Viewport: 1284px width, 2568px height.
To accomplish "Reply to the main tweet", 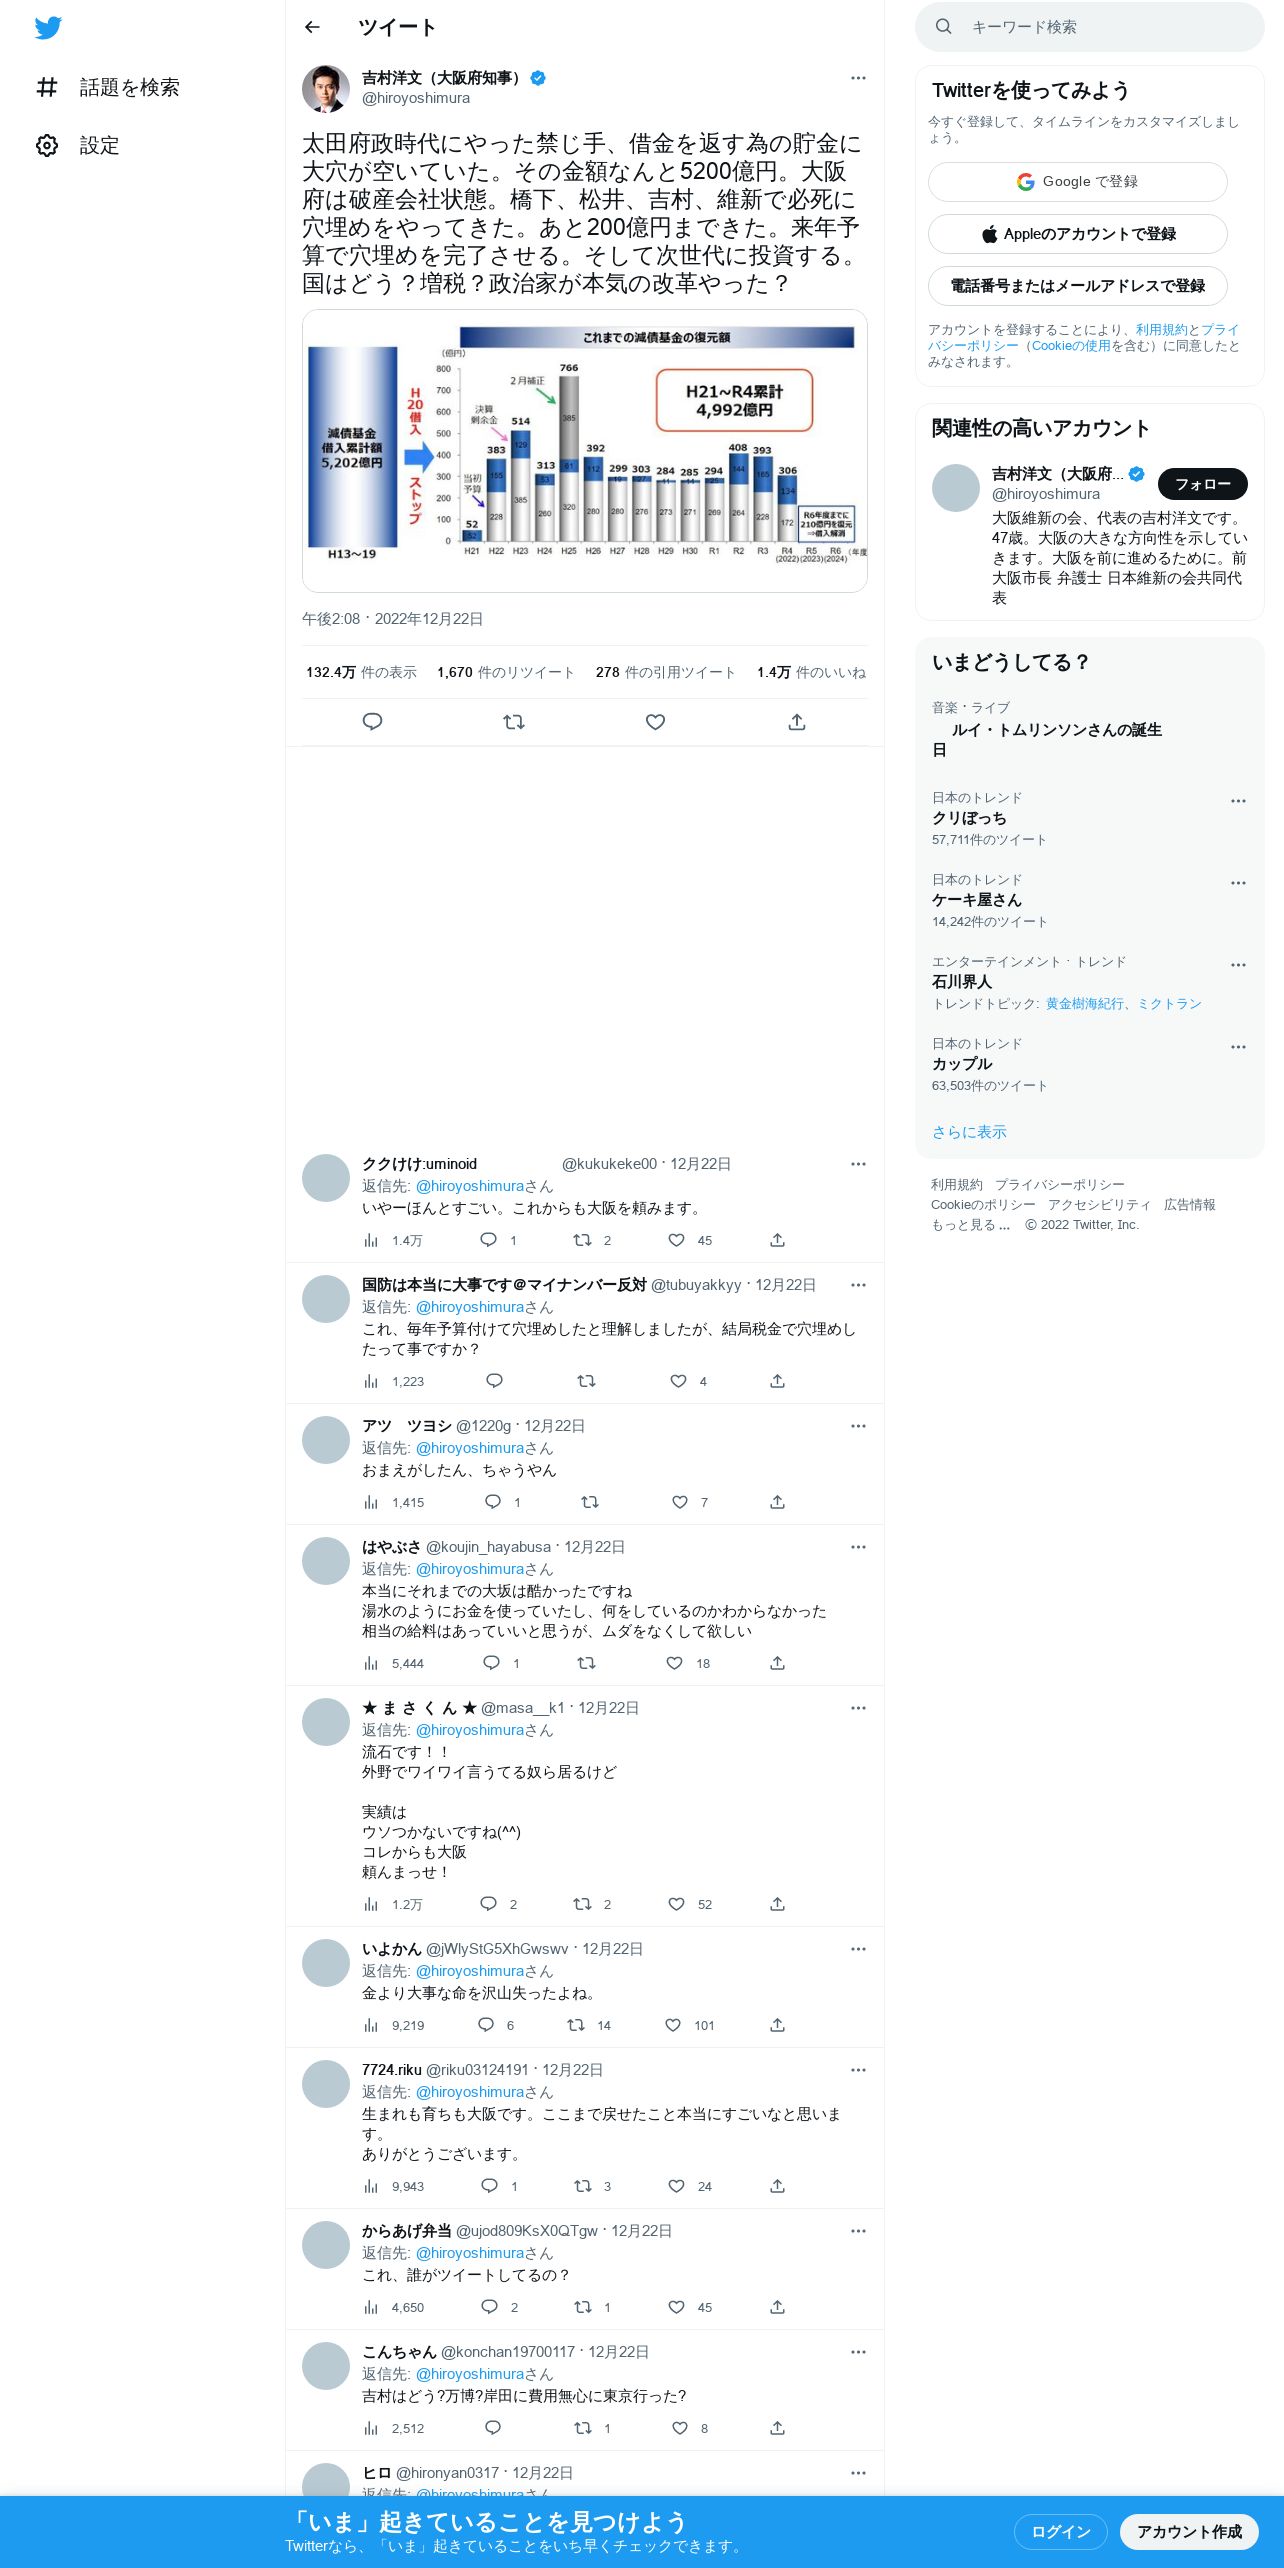I will 372,721.
